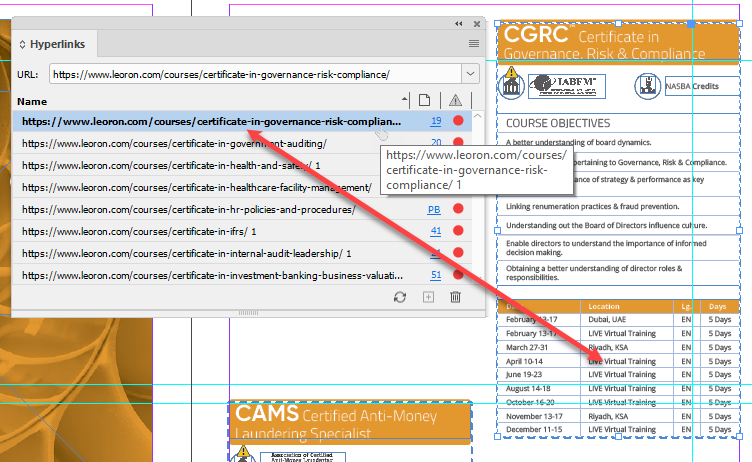Screen dimensions: 752x462
Task: Select the internal-audit-leadership hyperlink row
Action: click(x=242, y=253)
